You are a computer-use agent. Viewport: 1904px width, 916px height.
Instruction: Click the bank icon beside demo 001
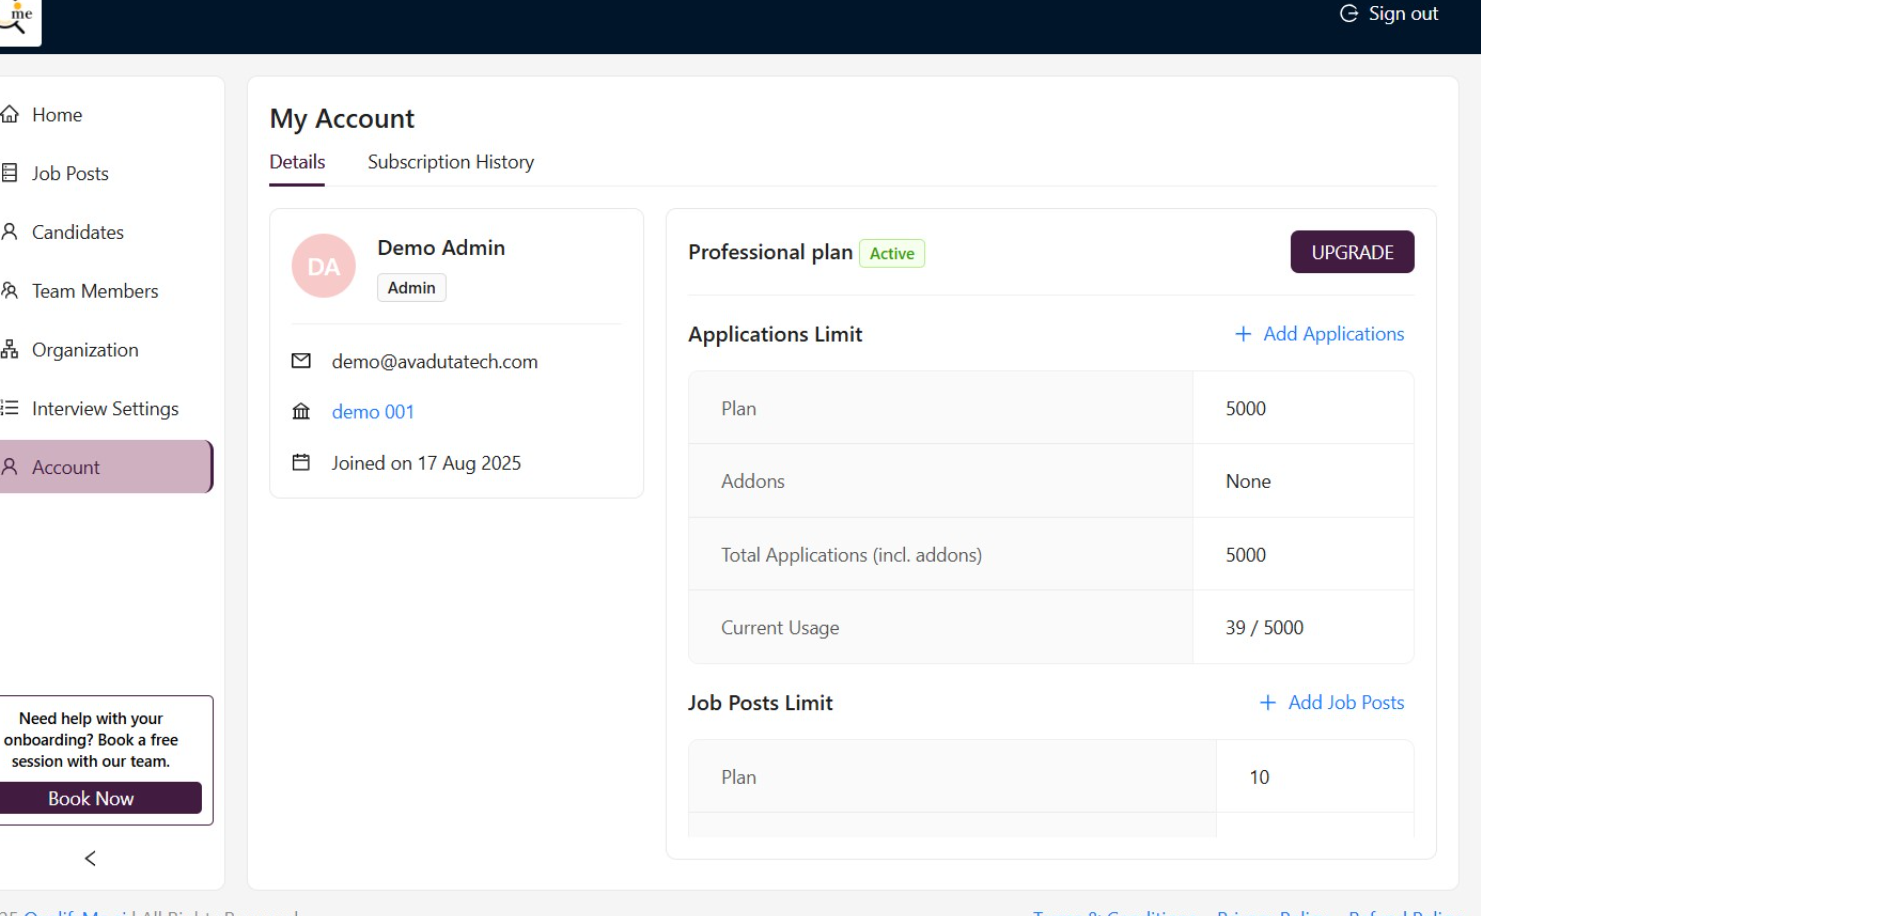(301, 412)
